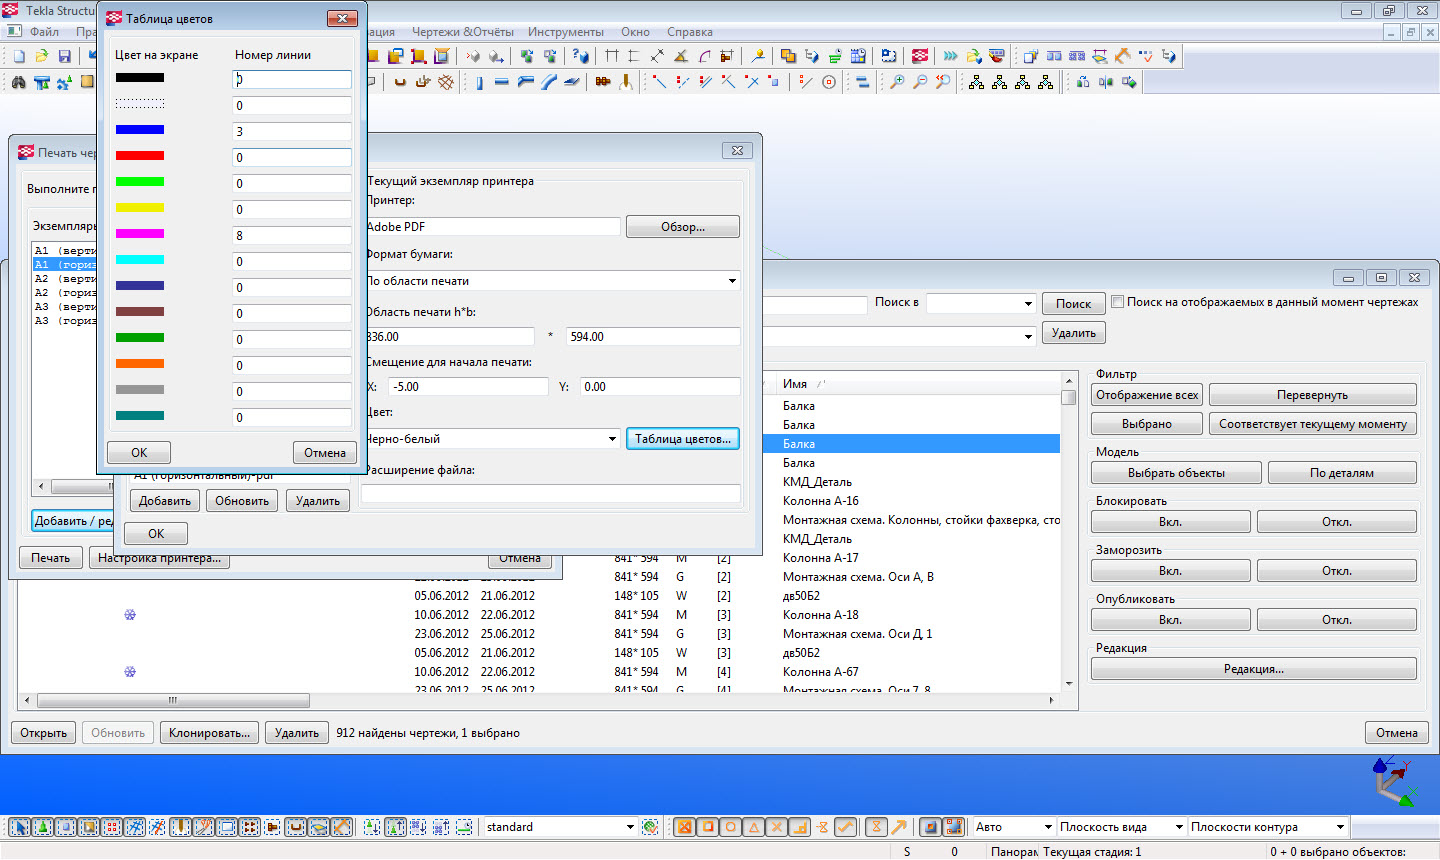Image resolution: width=1440 pixels, height=860 pixels.
Task: Click the zoom in magnifier icon
Action: coord(897,82)
